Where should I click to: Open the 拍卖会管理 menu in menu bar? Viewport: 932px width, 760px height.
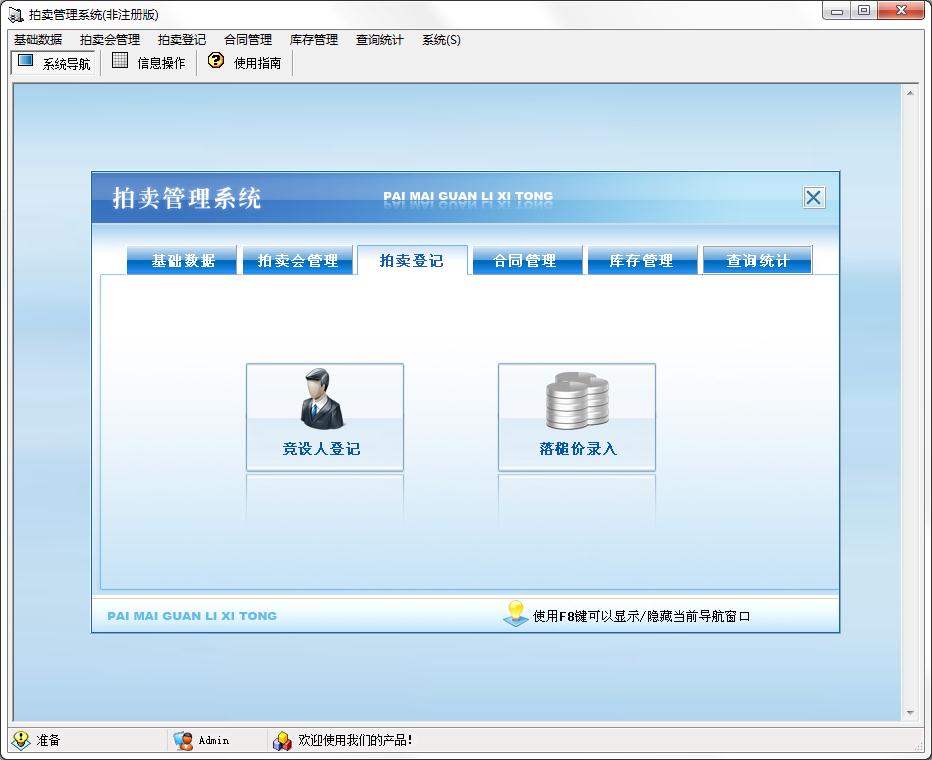click(110, 40)
